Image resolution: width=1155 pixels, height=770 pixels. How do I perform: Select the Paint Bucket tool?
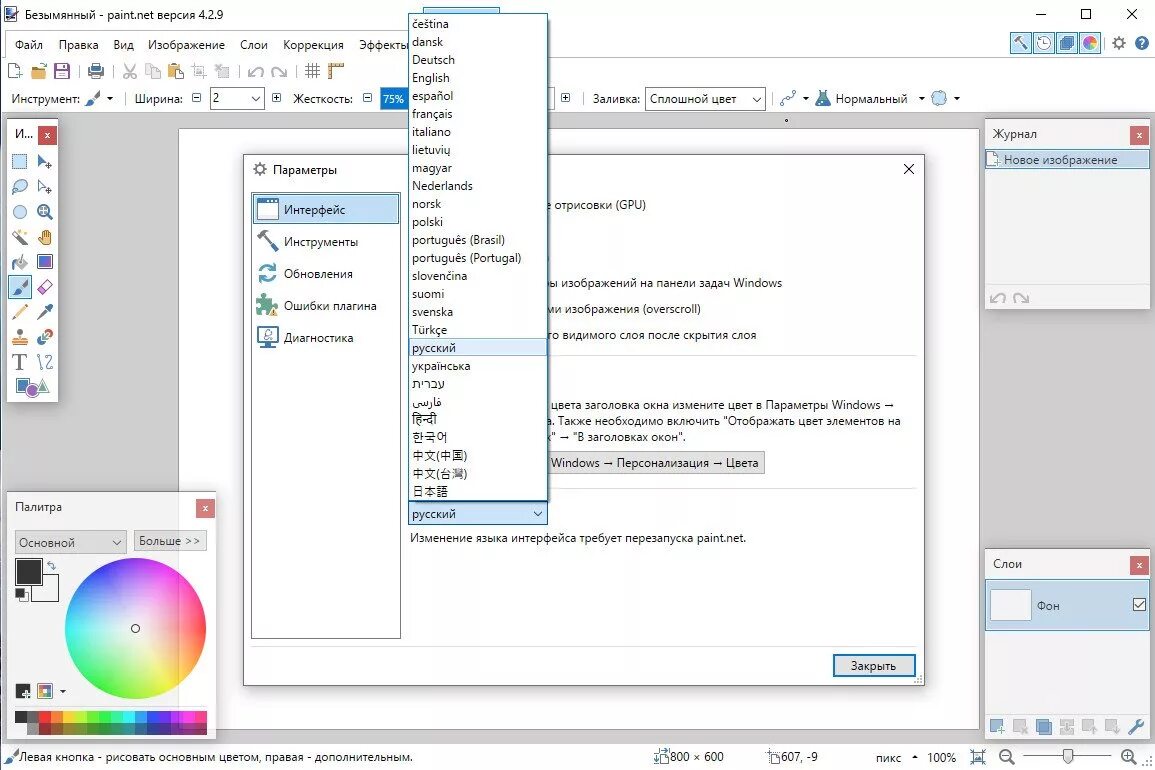click(x=20, y=262)
